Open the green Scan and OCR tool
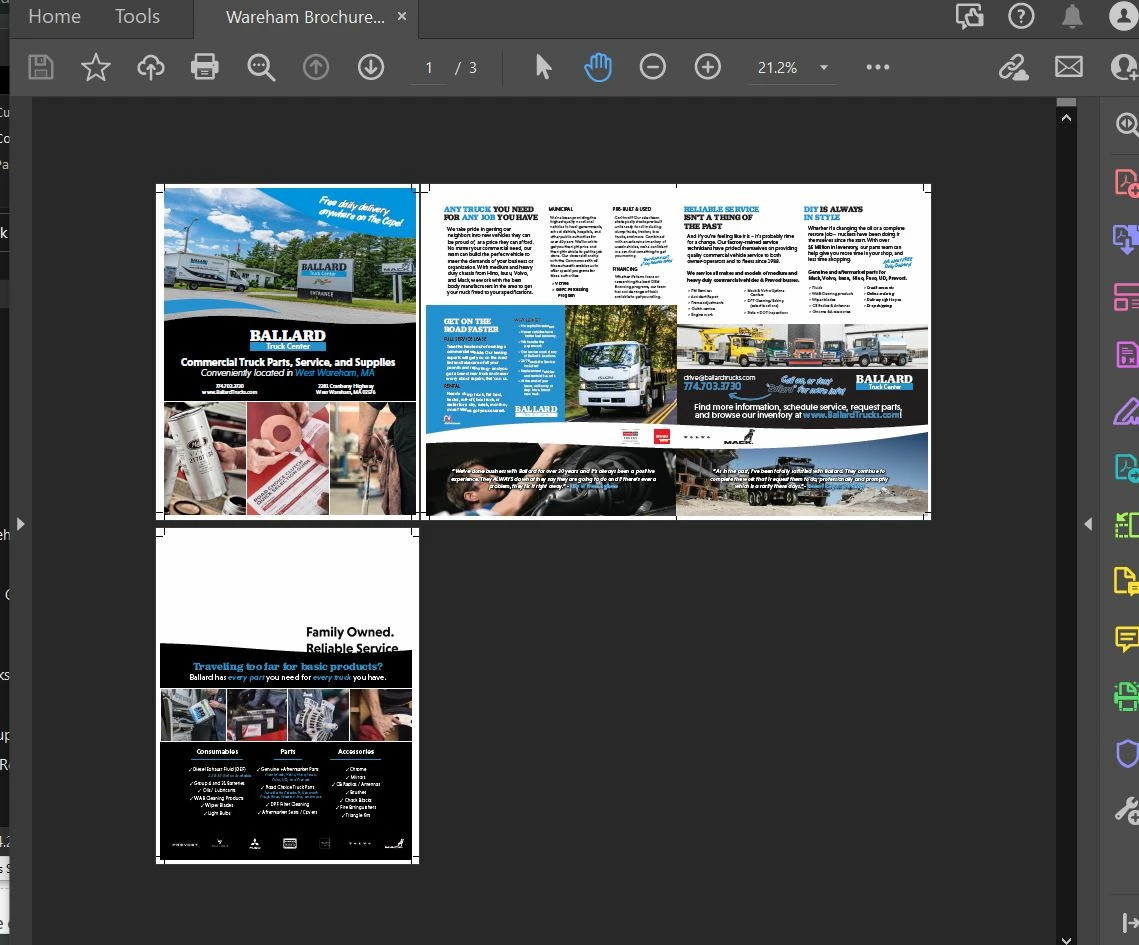The height and width of the screenshot is (945, 1139). click(x=1127, y=697)
